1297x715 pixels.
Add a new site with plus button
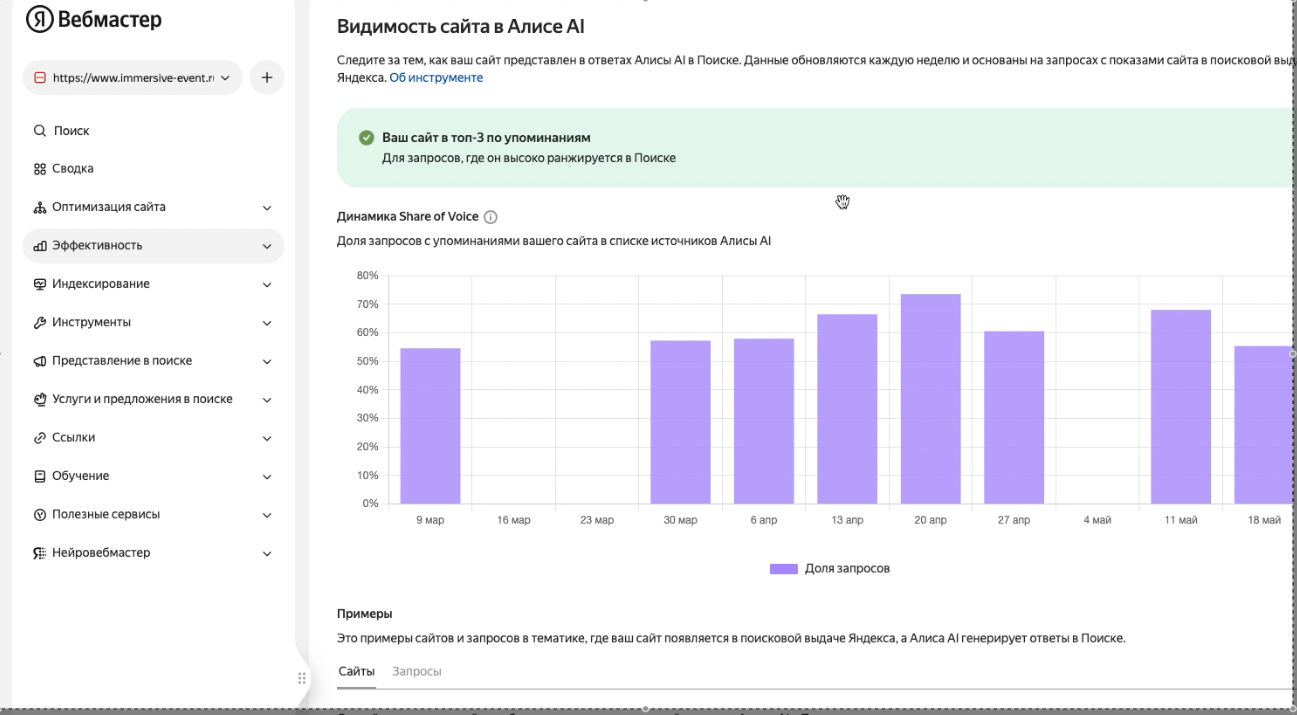(266, 78)
